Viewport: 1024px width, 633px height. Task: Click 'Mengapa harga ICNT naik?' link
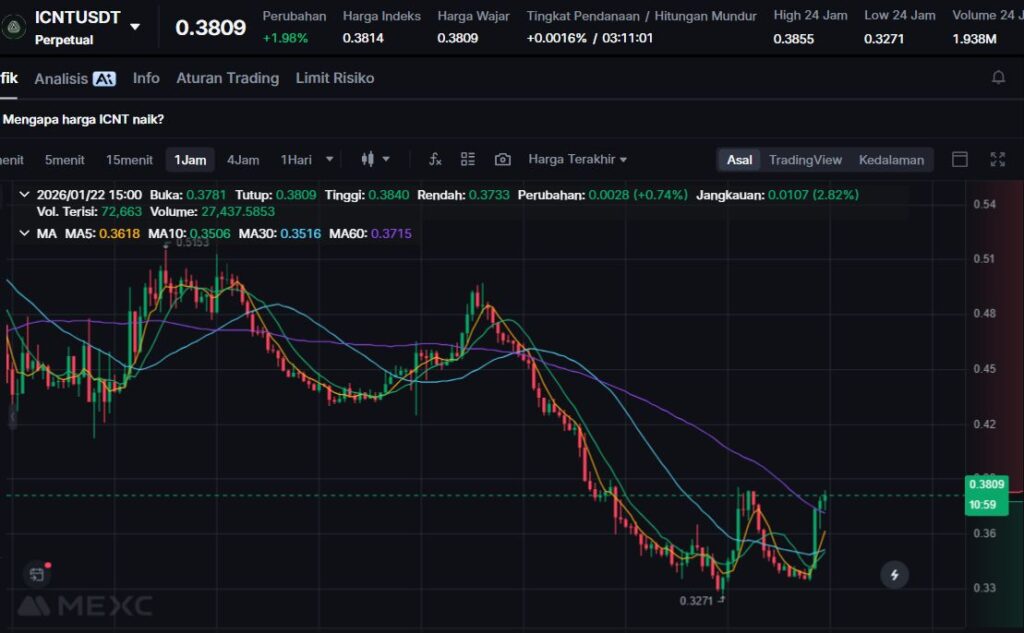pyautogui.click(x=84, y=119)
